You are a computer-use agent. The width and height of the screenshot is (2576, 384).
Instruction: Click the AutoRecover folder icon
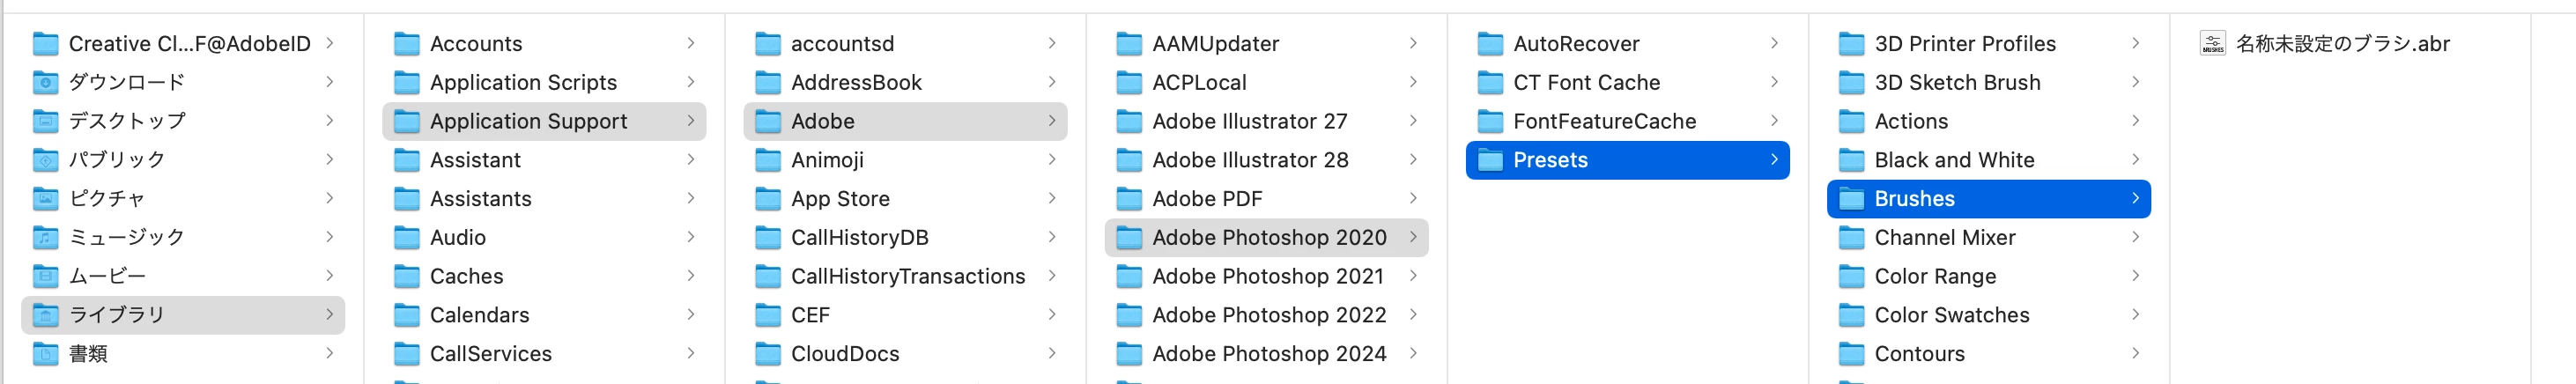pyautogui.click(x=1490, y=44)
